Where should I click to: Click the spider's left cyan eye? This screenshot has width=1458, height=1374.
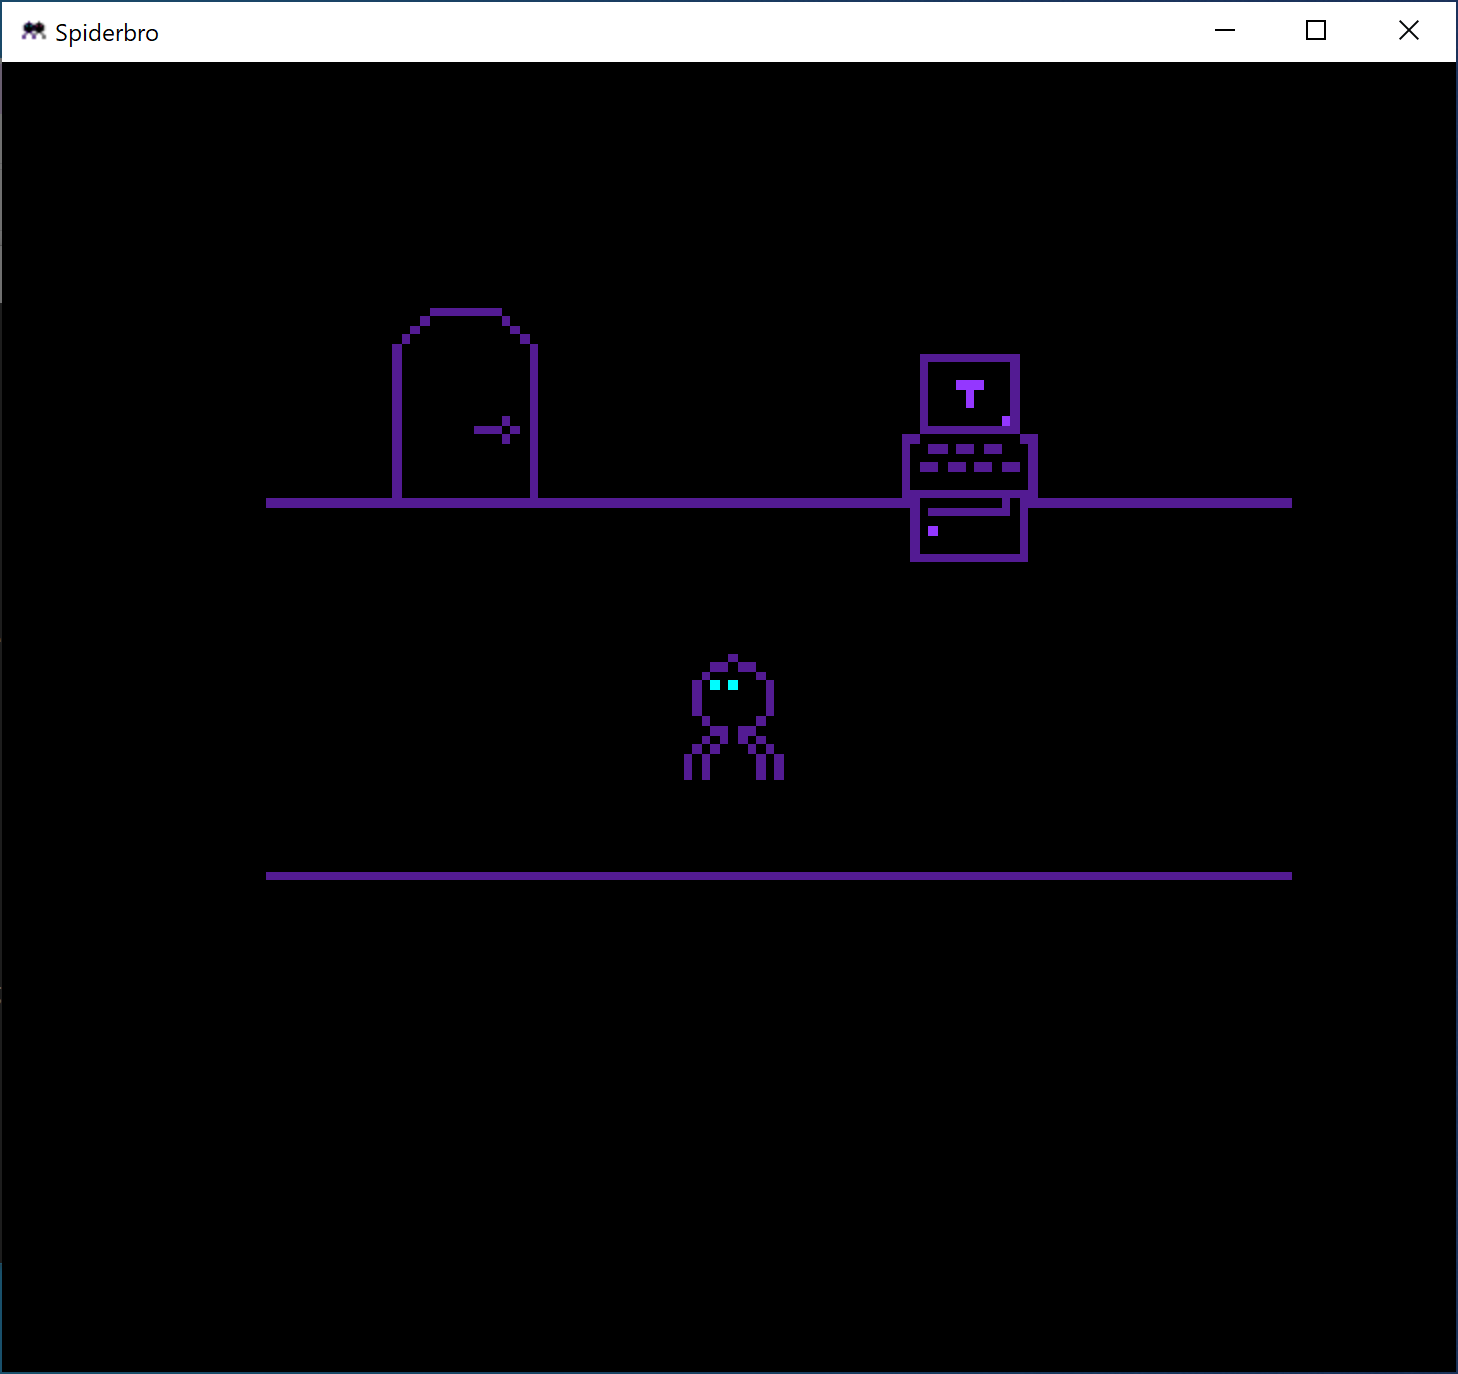tap(715, 685)
